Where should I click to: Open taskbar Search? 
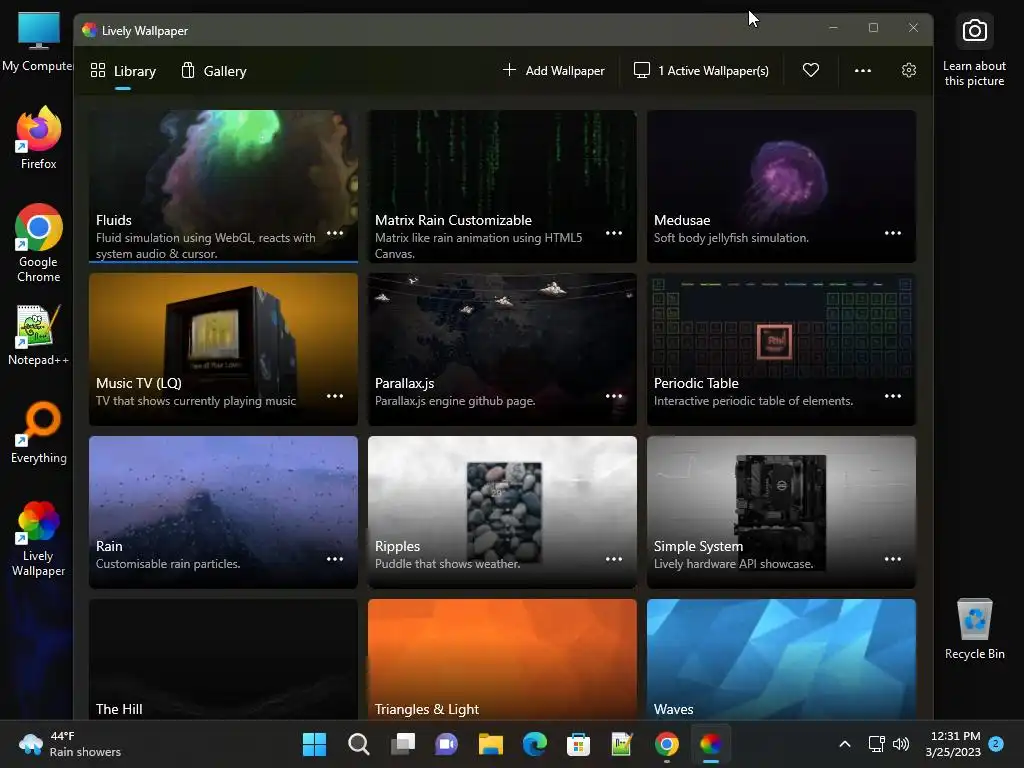359,744
